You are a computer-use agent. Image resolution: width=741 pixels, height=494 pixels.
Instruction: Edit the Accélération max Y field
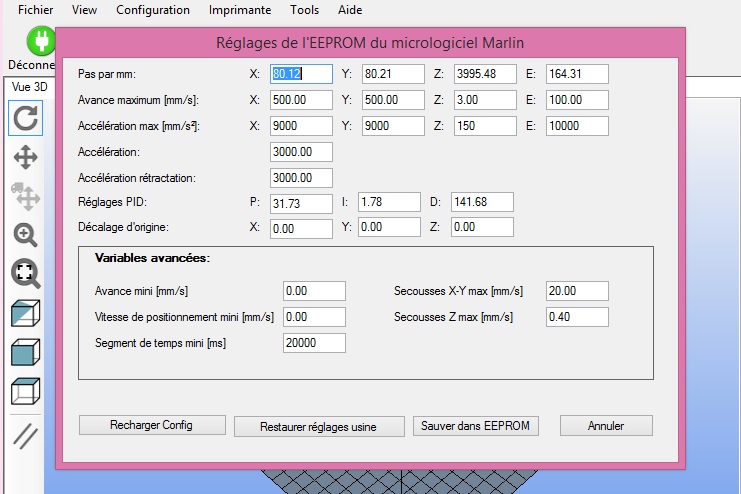click(x=393, y=126)
